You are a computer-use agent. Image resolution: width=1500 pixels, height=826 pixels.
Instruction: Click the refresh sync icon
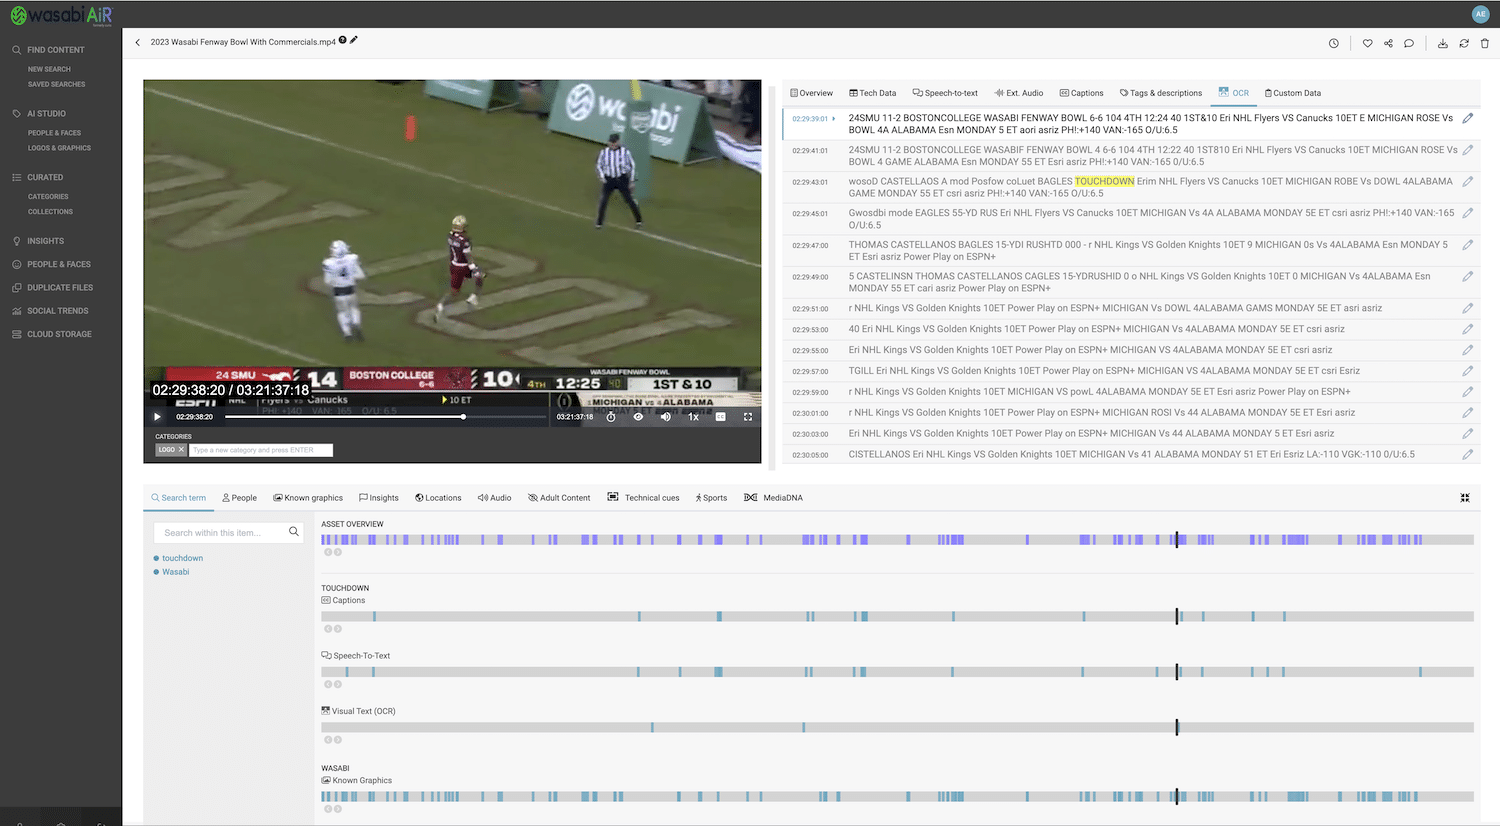click(1464, 43)
